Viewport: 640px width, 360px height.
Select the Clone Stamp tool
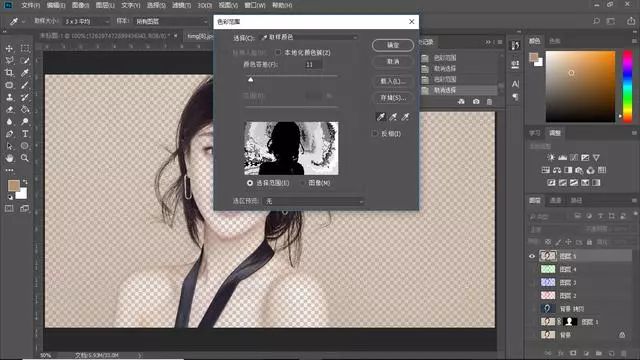pos(9,97)
